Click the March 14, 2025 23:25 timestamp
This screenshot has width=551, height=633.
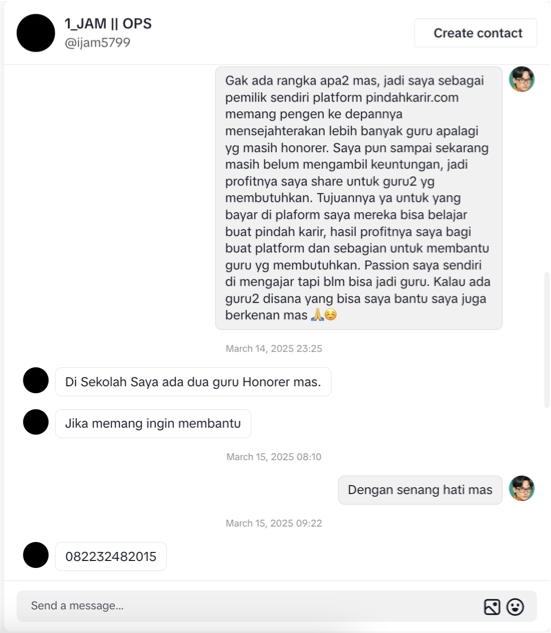[x=274, y=348]
